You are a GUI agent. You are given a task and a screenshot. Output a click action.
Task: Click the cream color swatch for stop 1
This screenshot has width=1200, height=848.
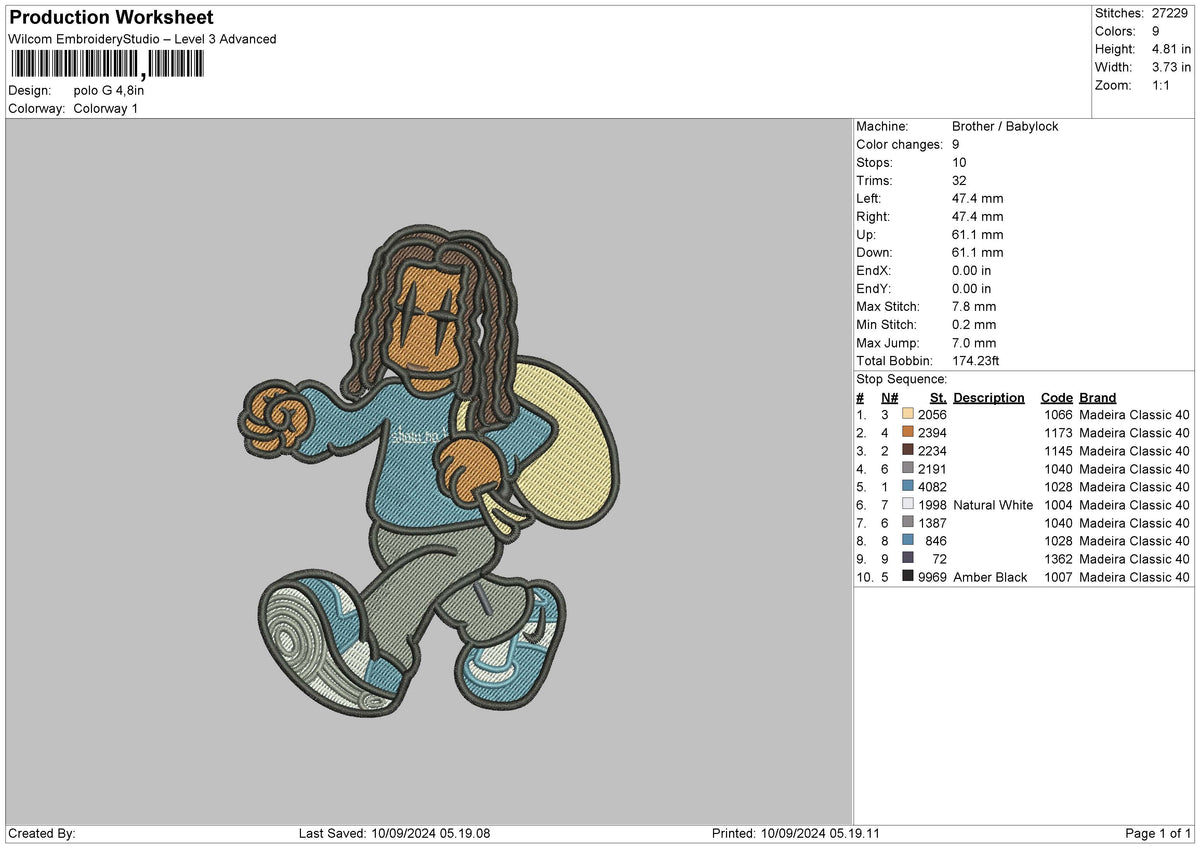point(908,414)
